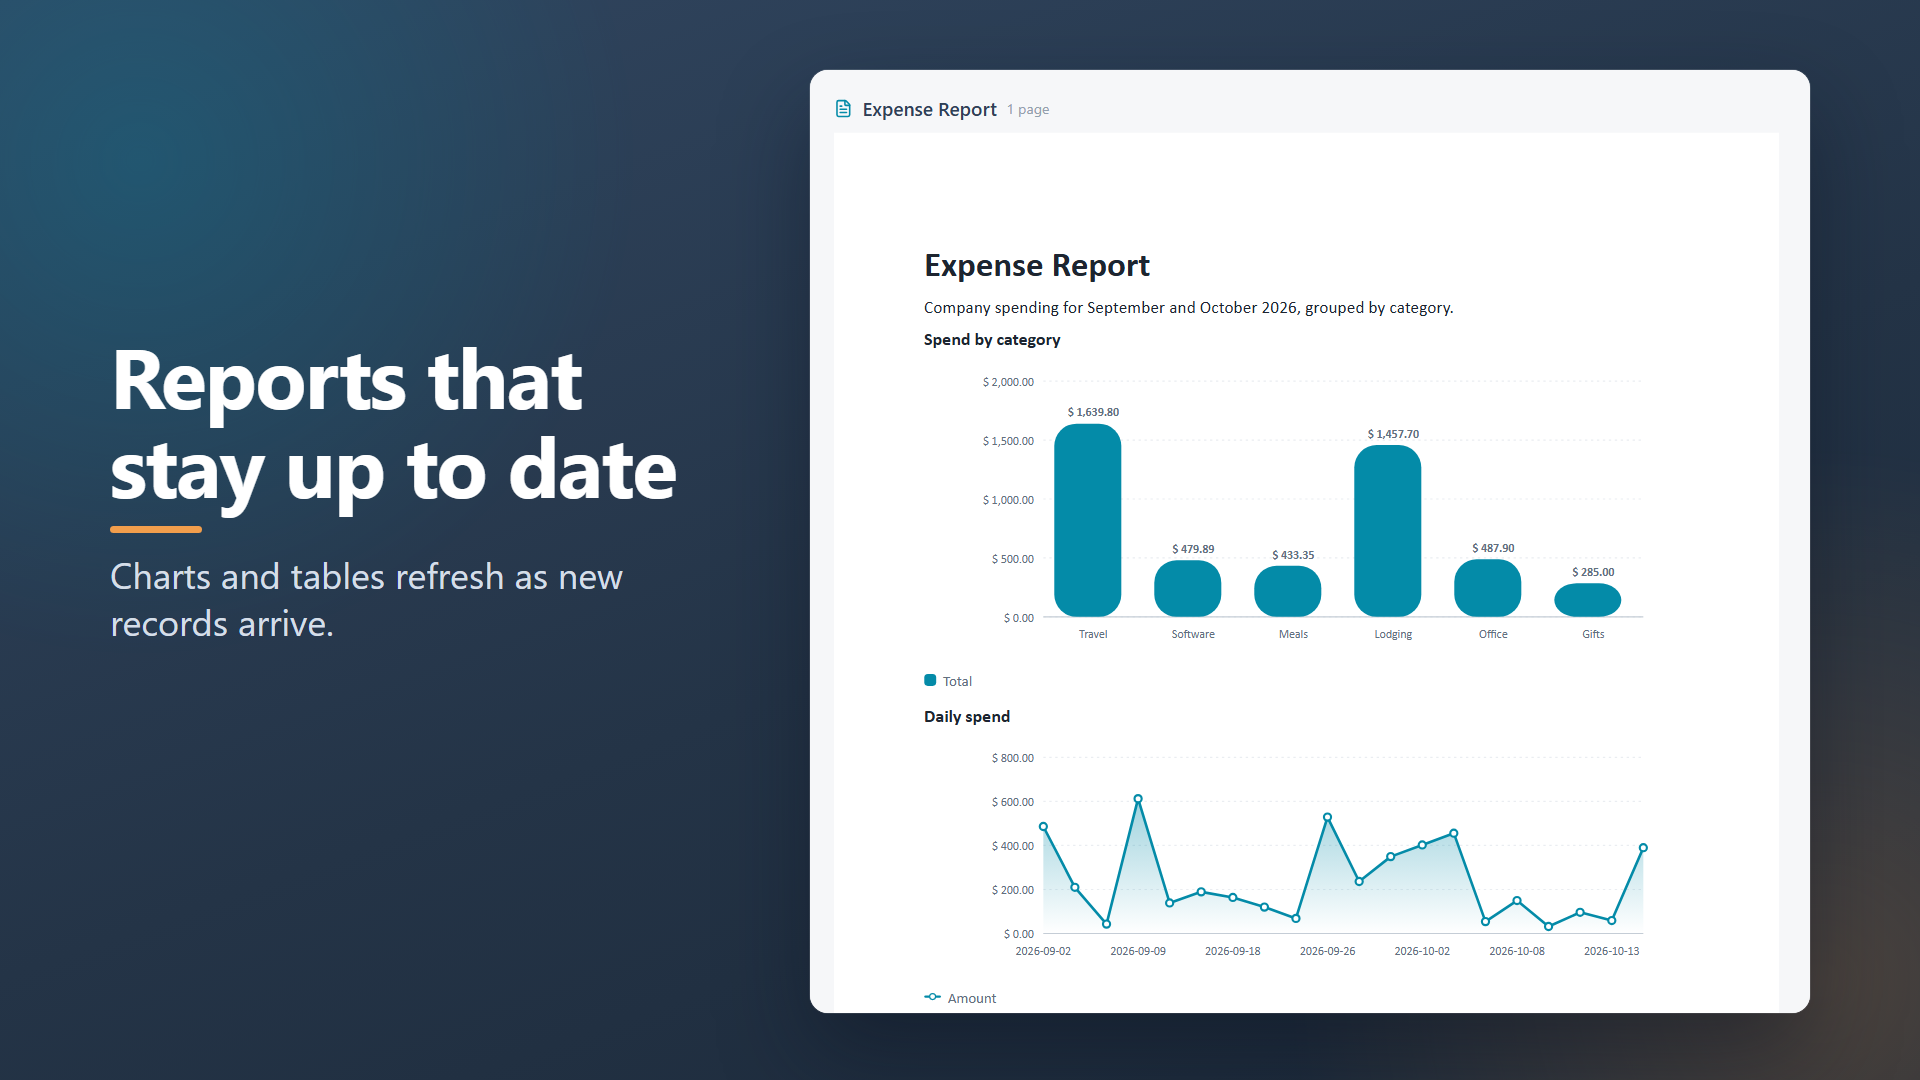
Task: Click the '$ 2,000.00' y-axis label
Action: point(1008,382)
